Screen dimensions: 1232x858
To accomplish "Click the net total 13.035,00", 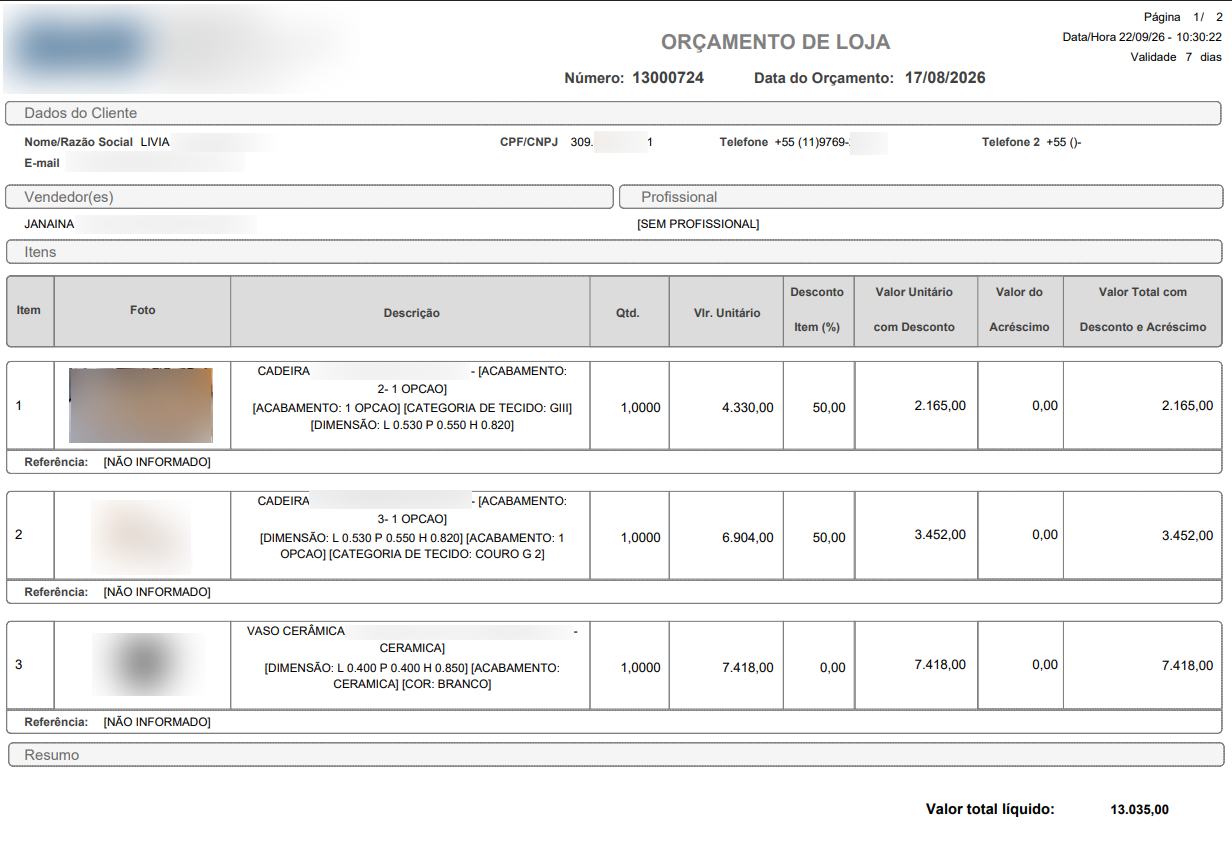I will click(x=1139, y=809).
